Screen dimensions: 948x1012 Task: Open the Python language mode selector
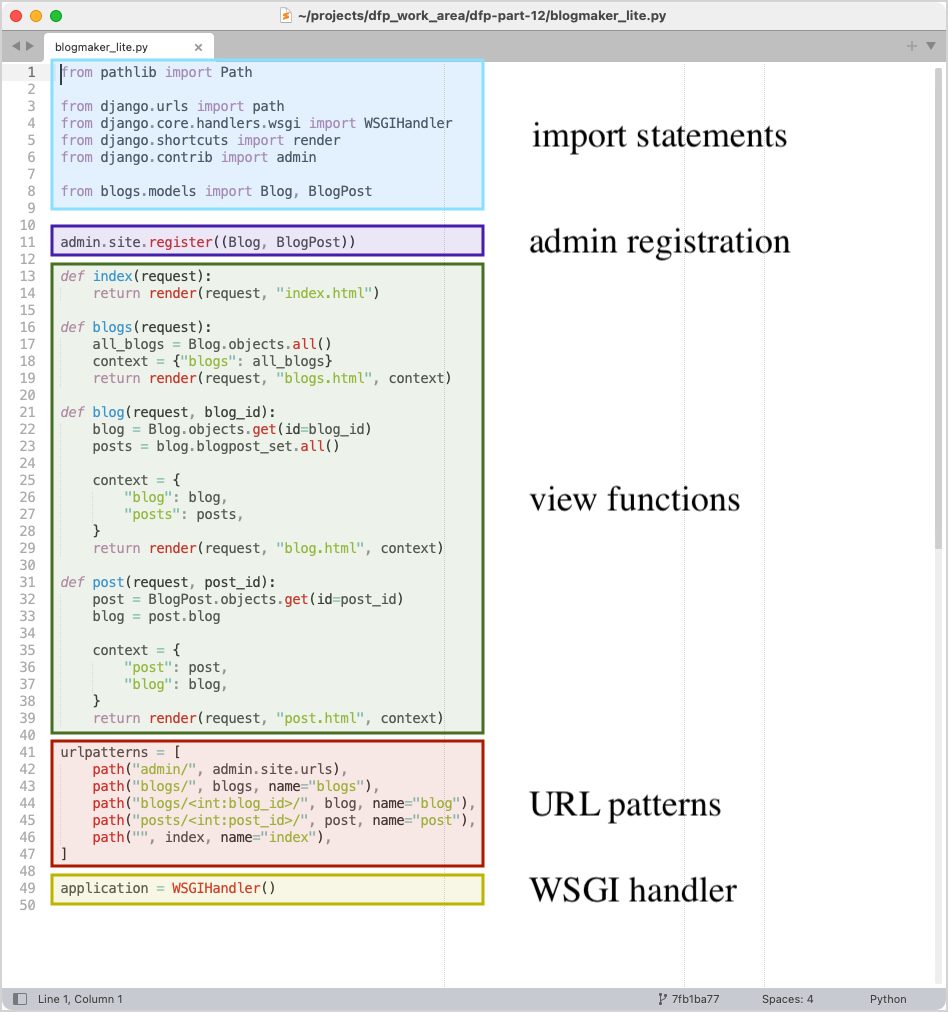(x=887, y=998)
